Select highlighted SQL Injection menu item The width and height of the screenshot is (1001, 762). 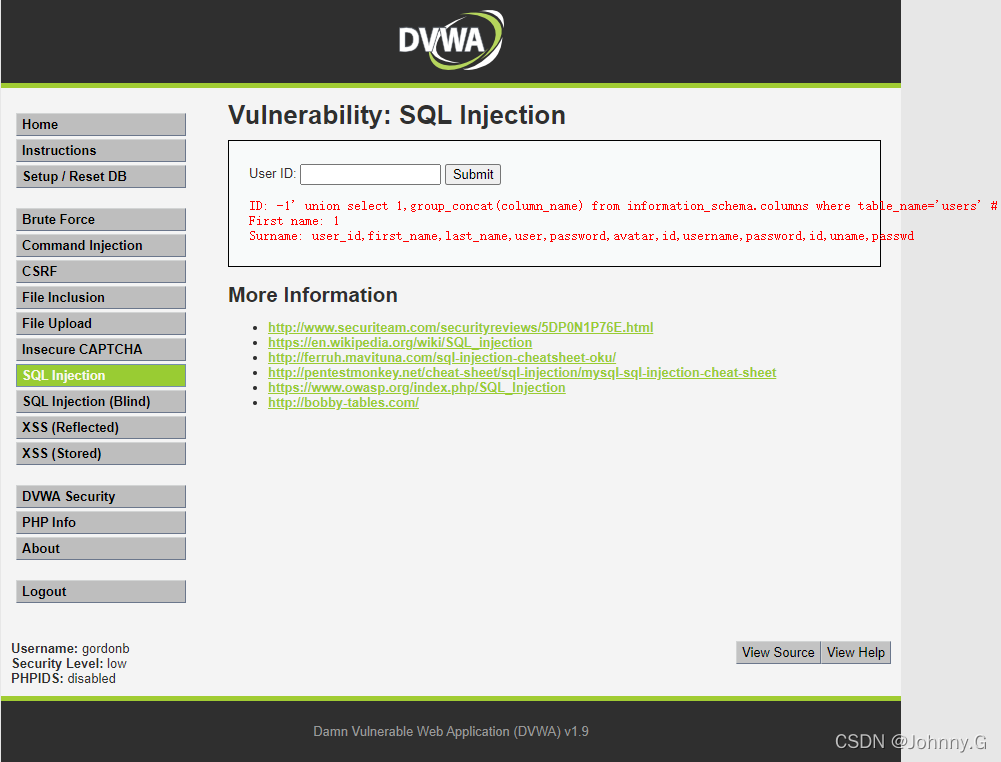[101, 375]
